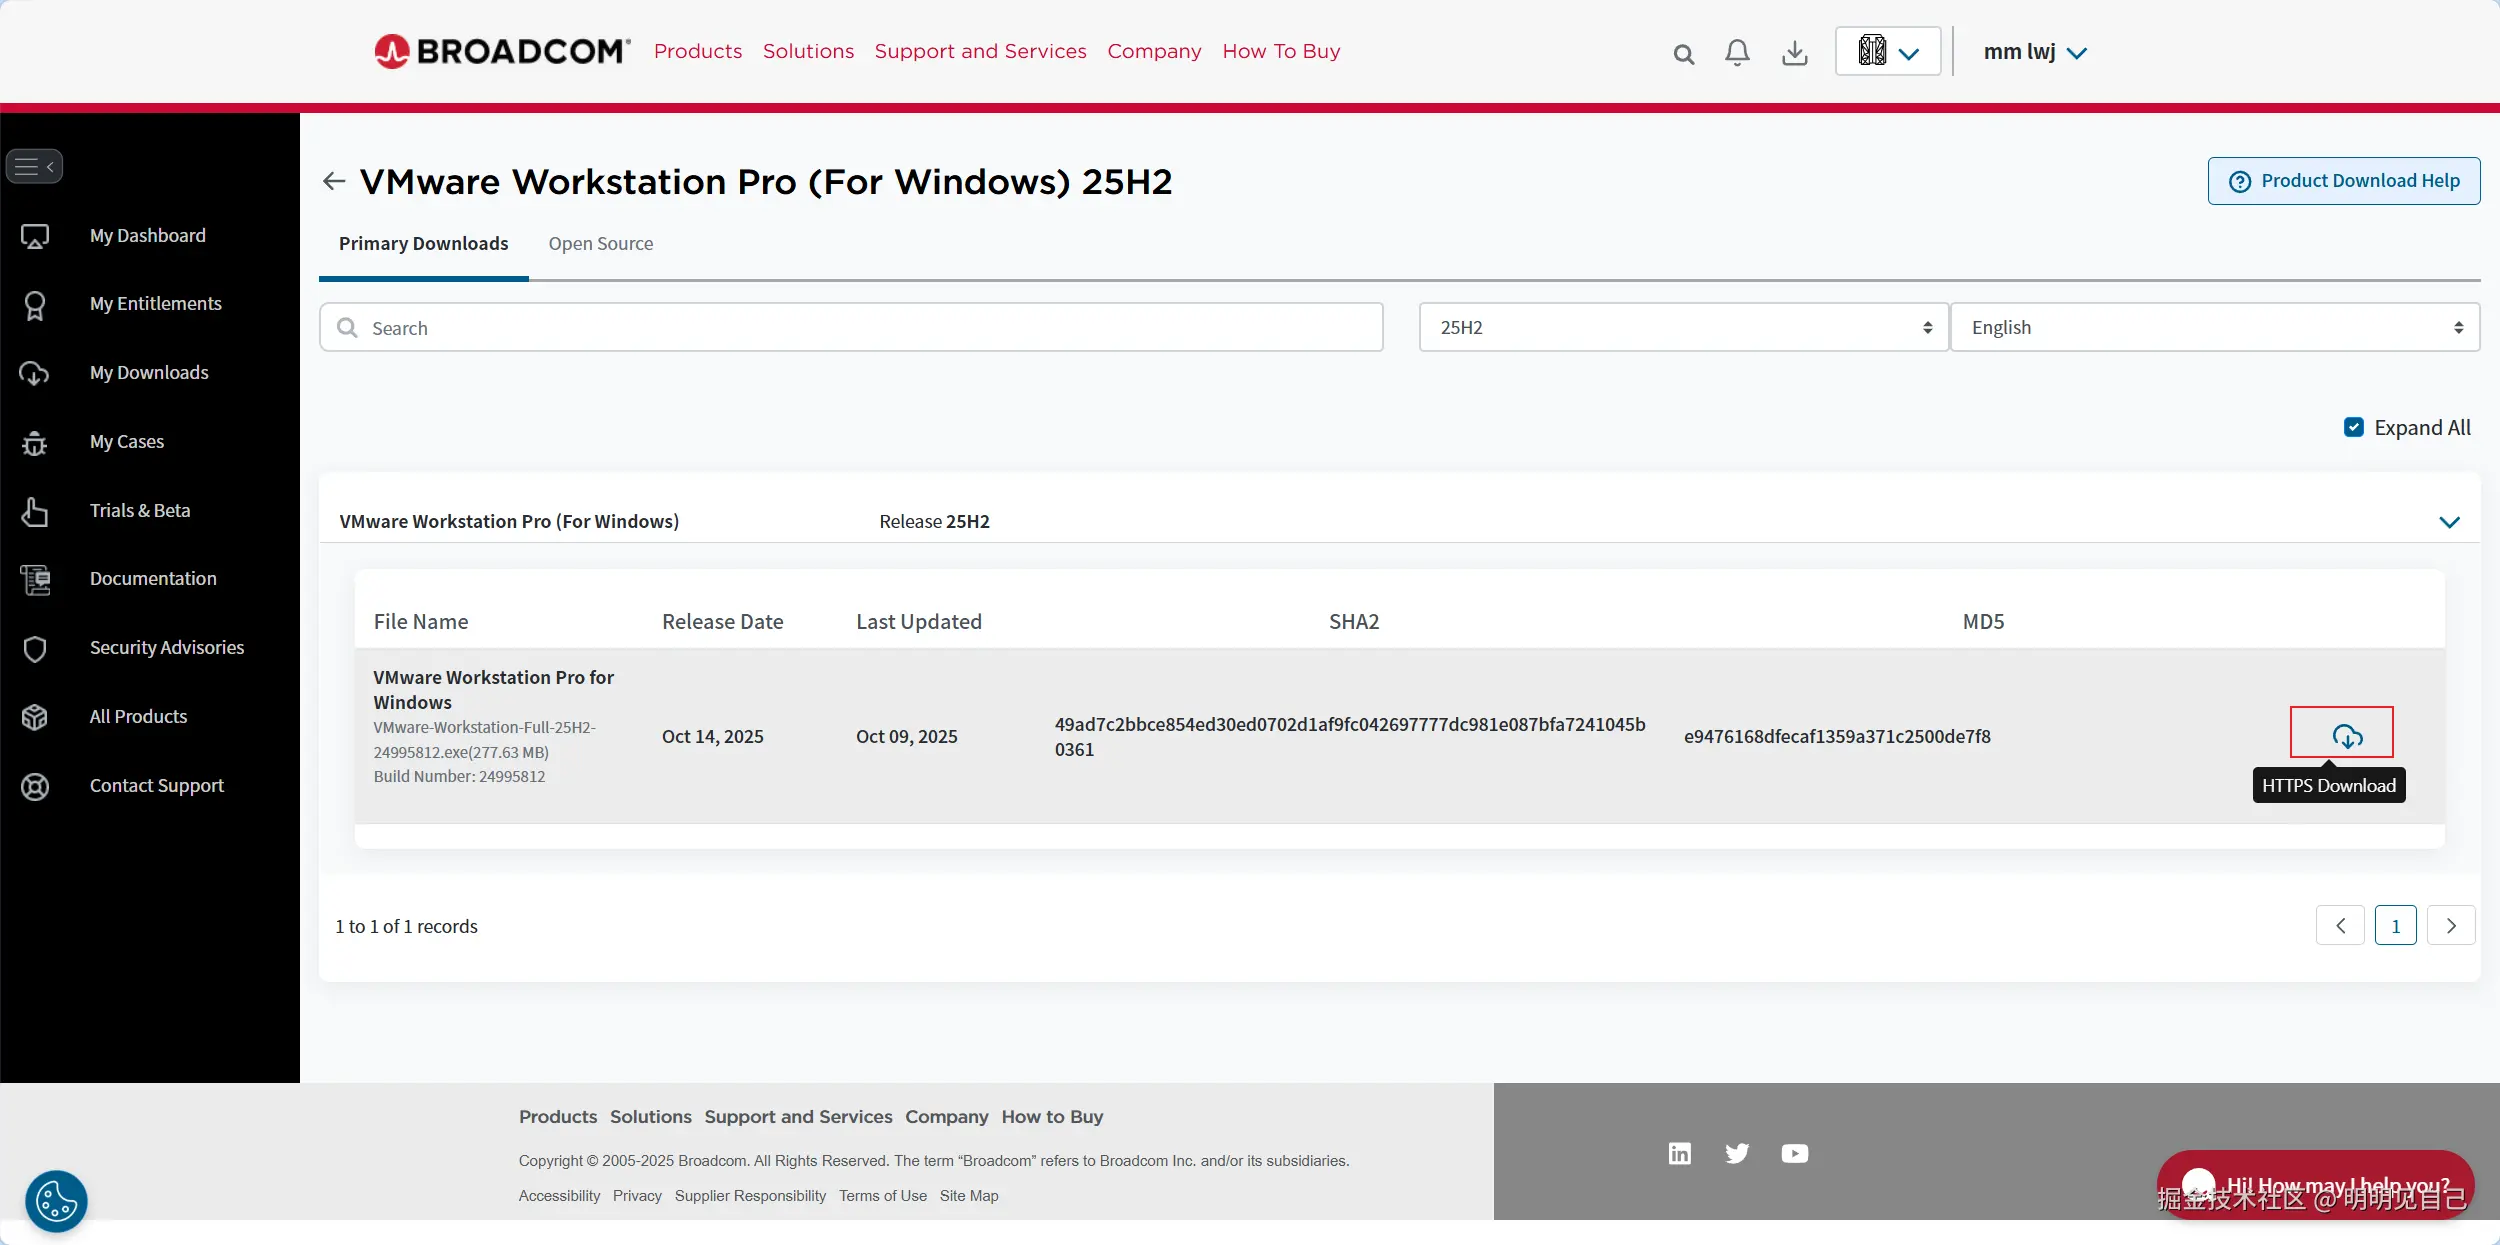Image resolution: width=2500 pixels, height=1245 pixels.
Task: Open the Terms of Use footer link
Action: click(882, 1196)
